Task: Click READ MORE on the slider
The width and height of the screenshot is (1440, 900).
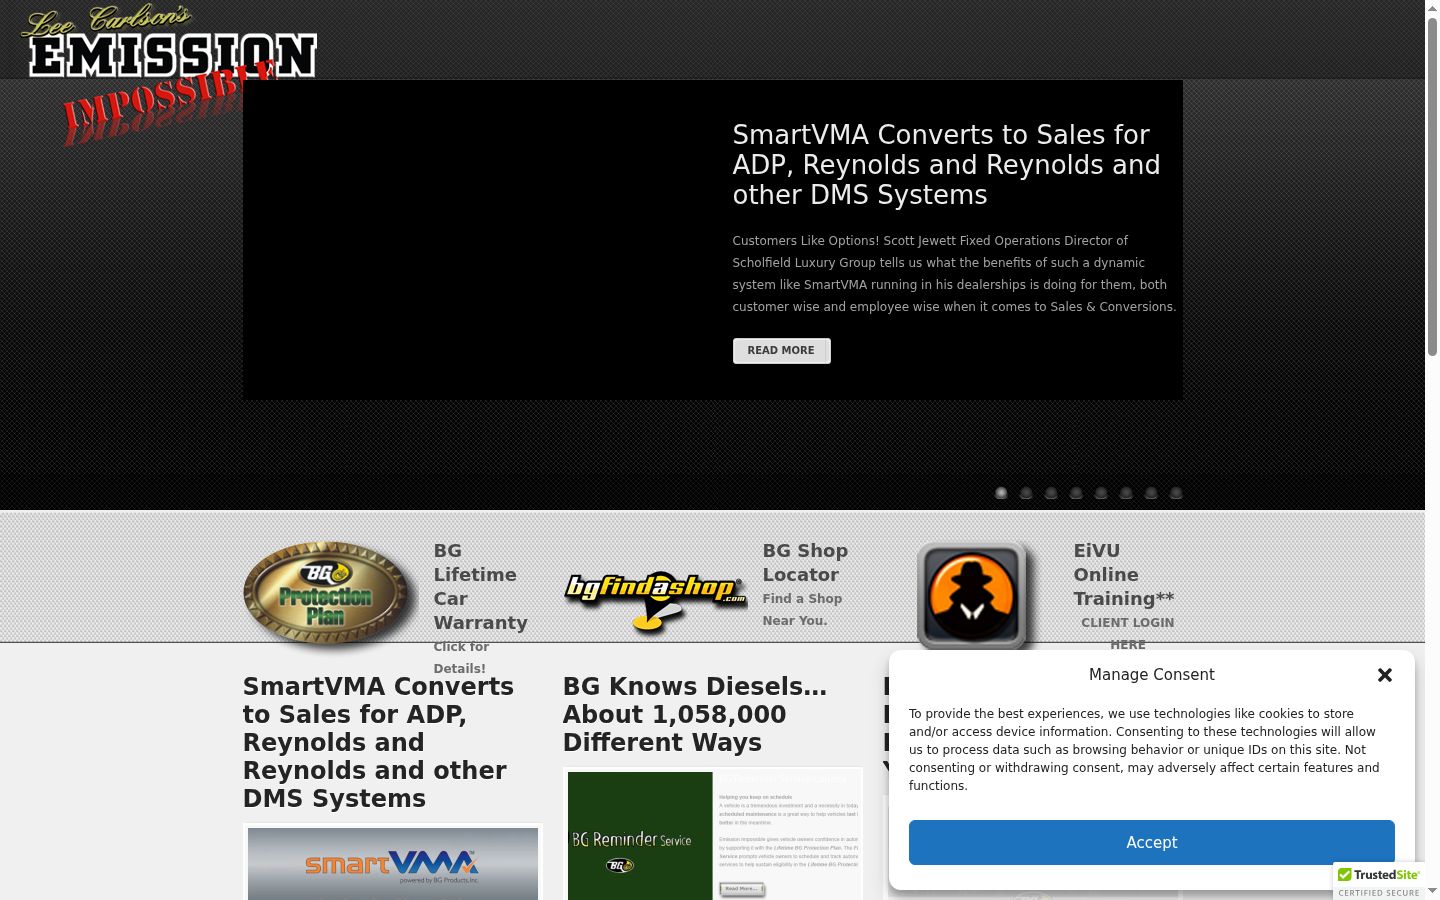Action: (x=781, y=351)
